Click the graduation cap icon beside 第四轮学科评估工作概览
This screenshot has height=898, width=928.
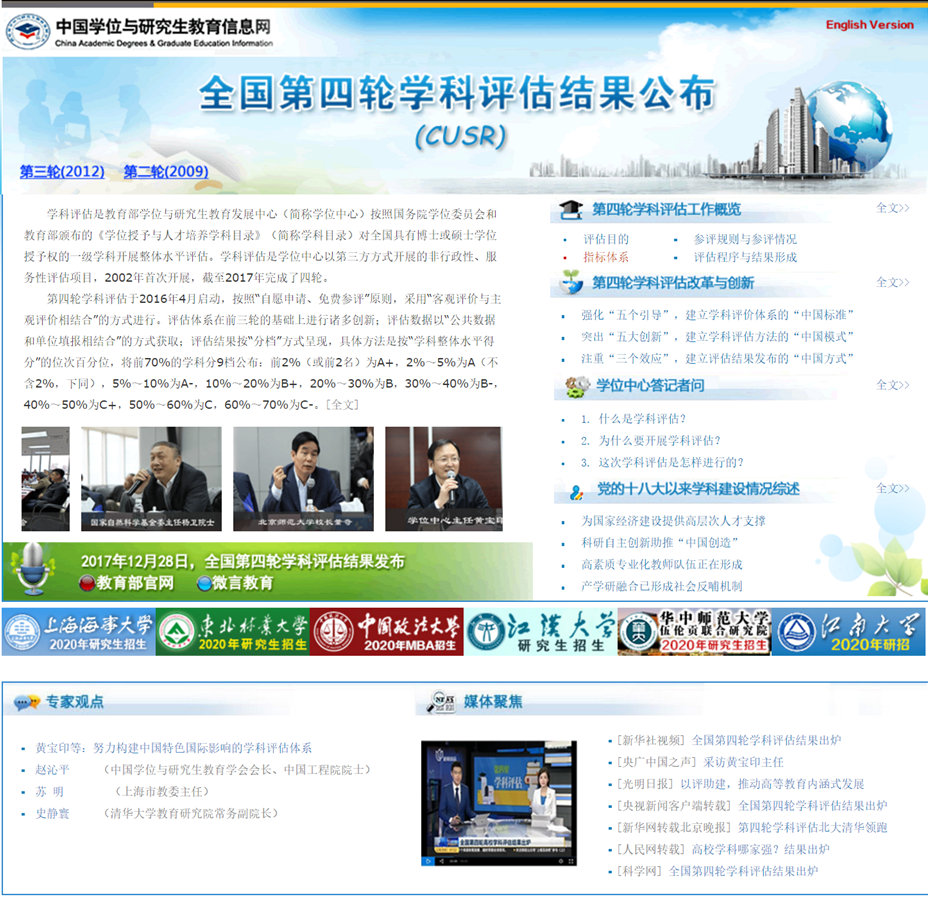[571, 209]
